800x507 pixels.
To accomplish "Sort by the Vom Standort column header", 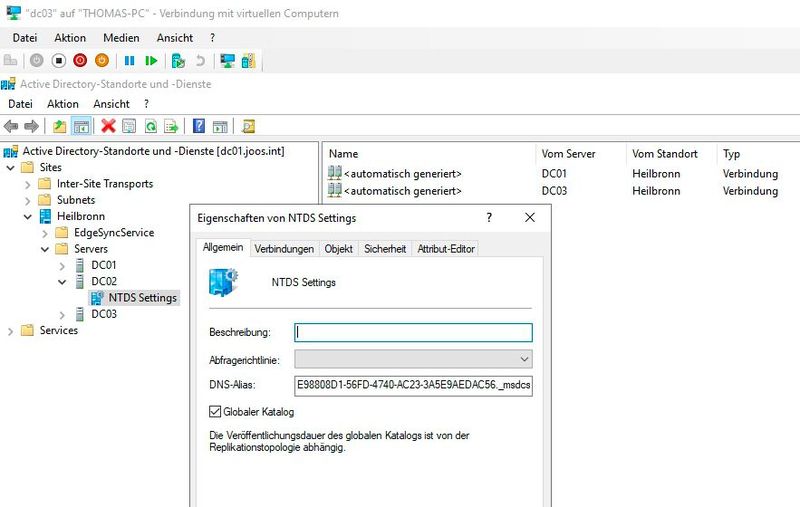I will [x=671, y=154].
